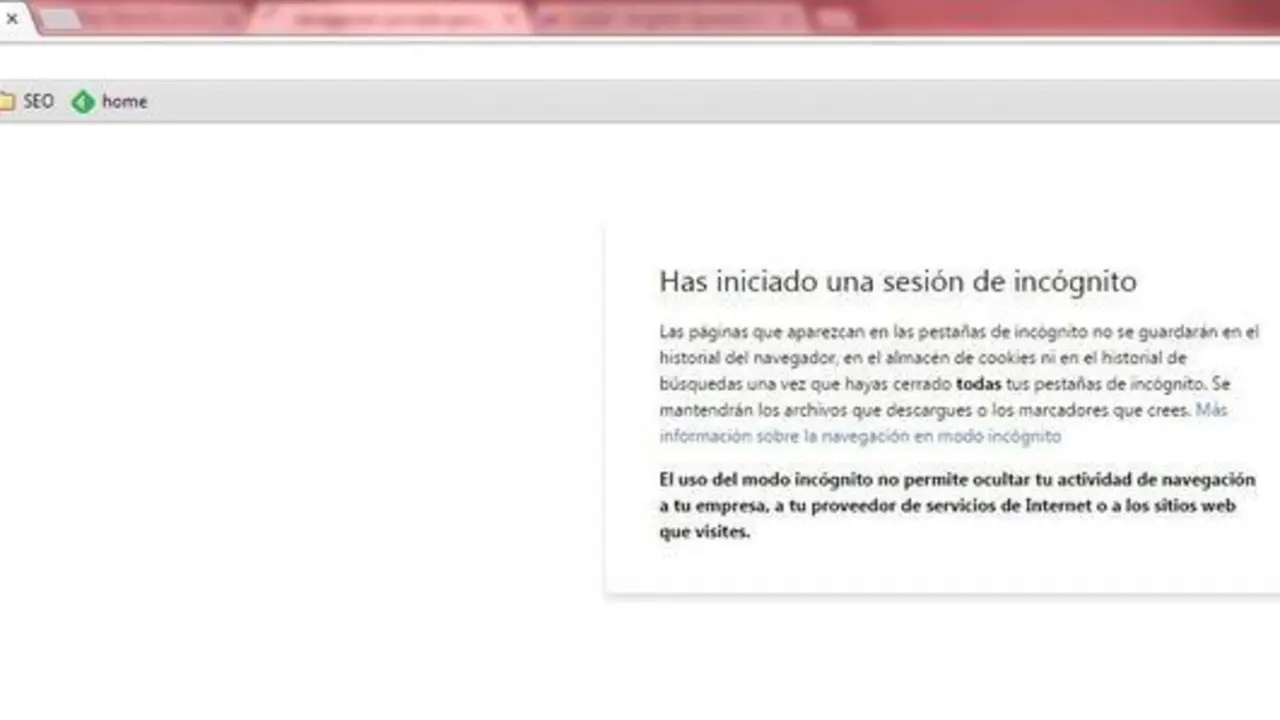Open 'Más información sobre la navegación' link
This screenshot has height=720, width=1280.
[x=860, y=436]
